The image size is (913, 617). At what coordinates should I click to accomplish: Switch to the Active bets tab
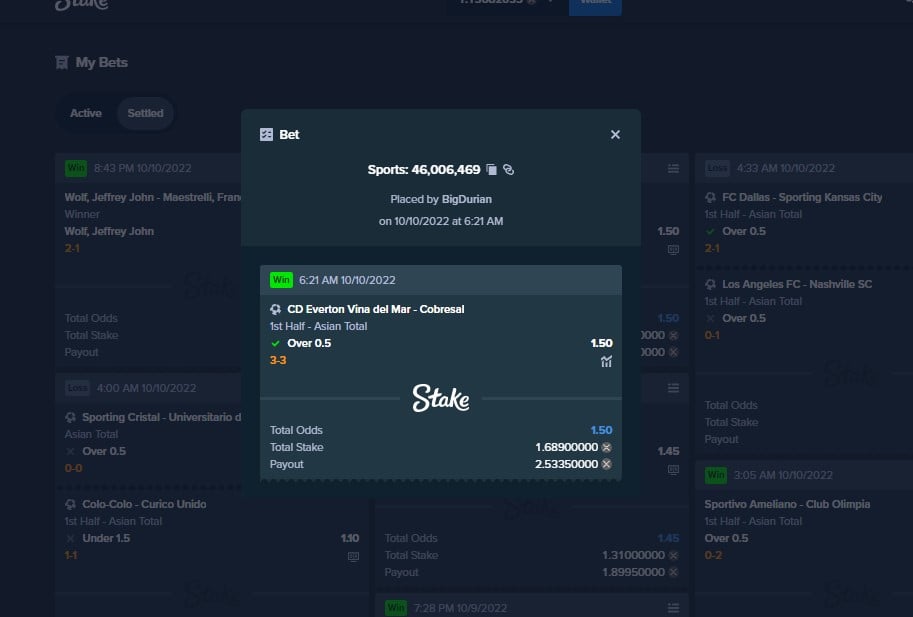[86, 113]
